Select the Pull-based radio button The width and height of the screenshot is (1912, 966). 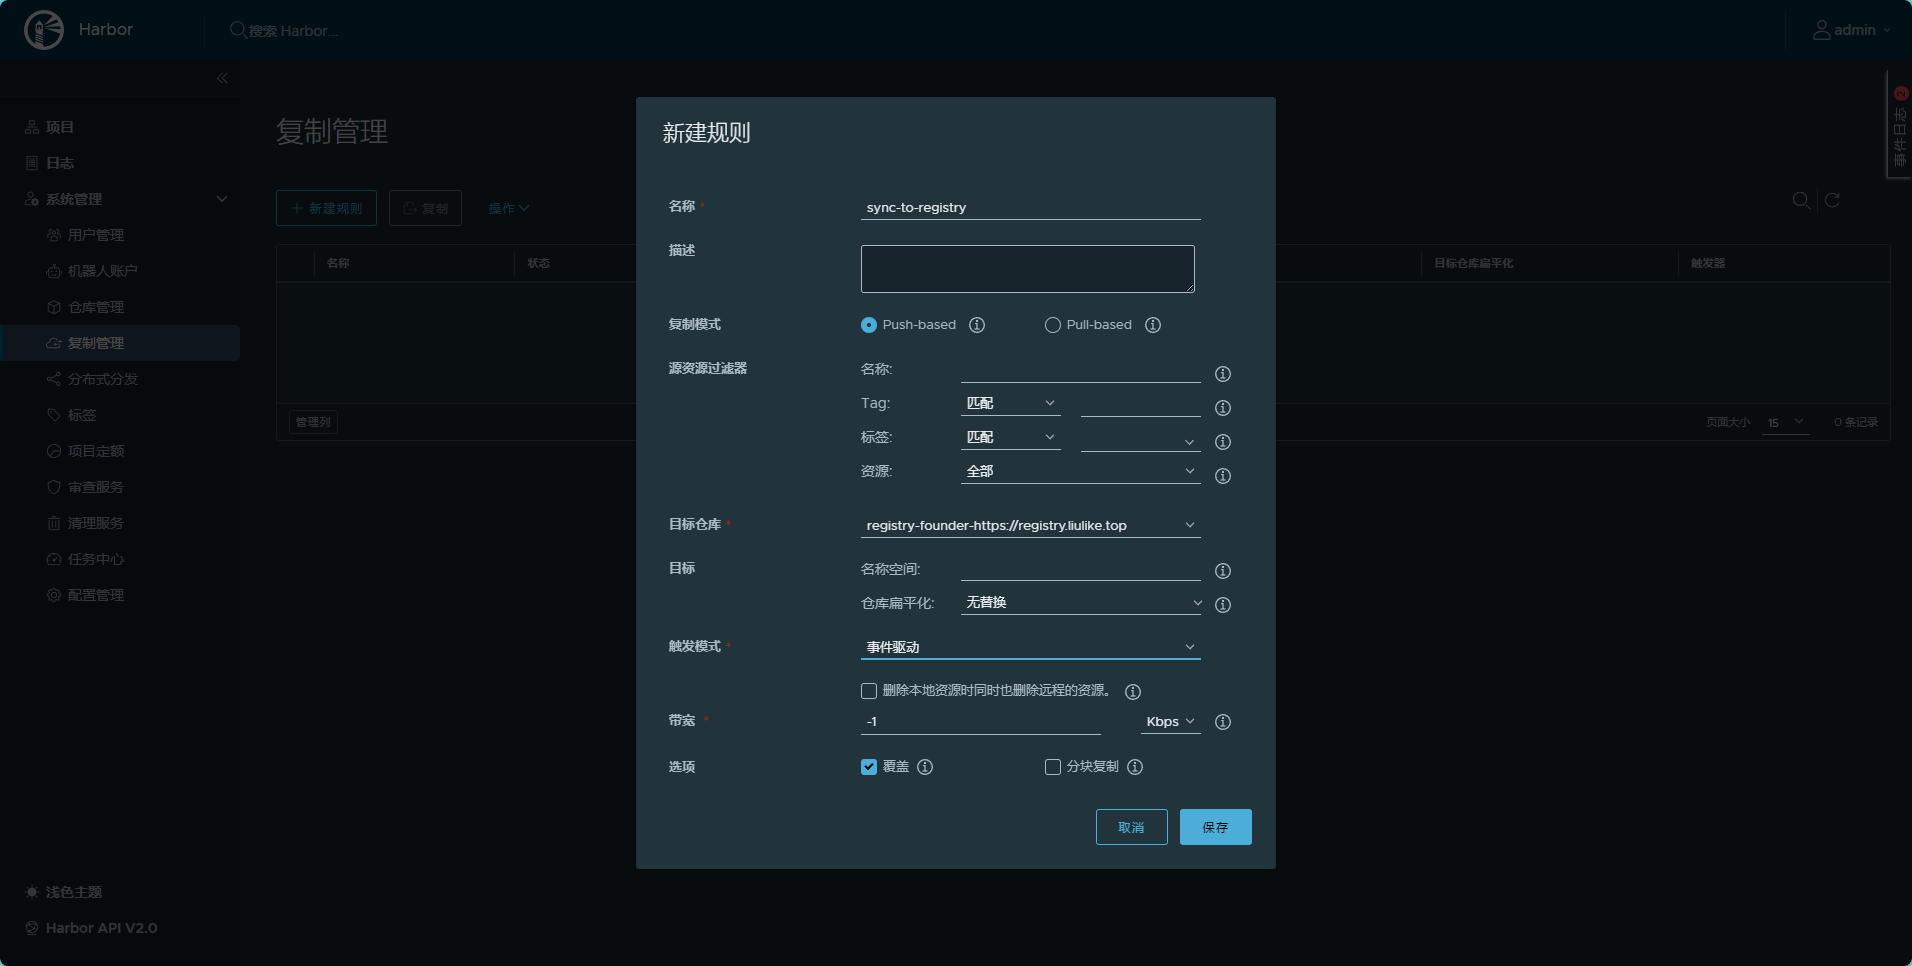pos(1052,325)
